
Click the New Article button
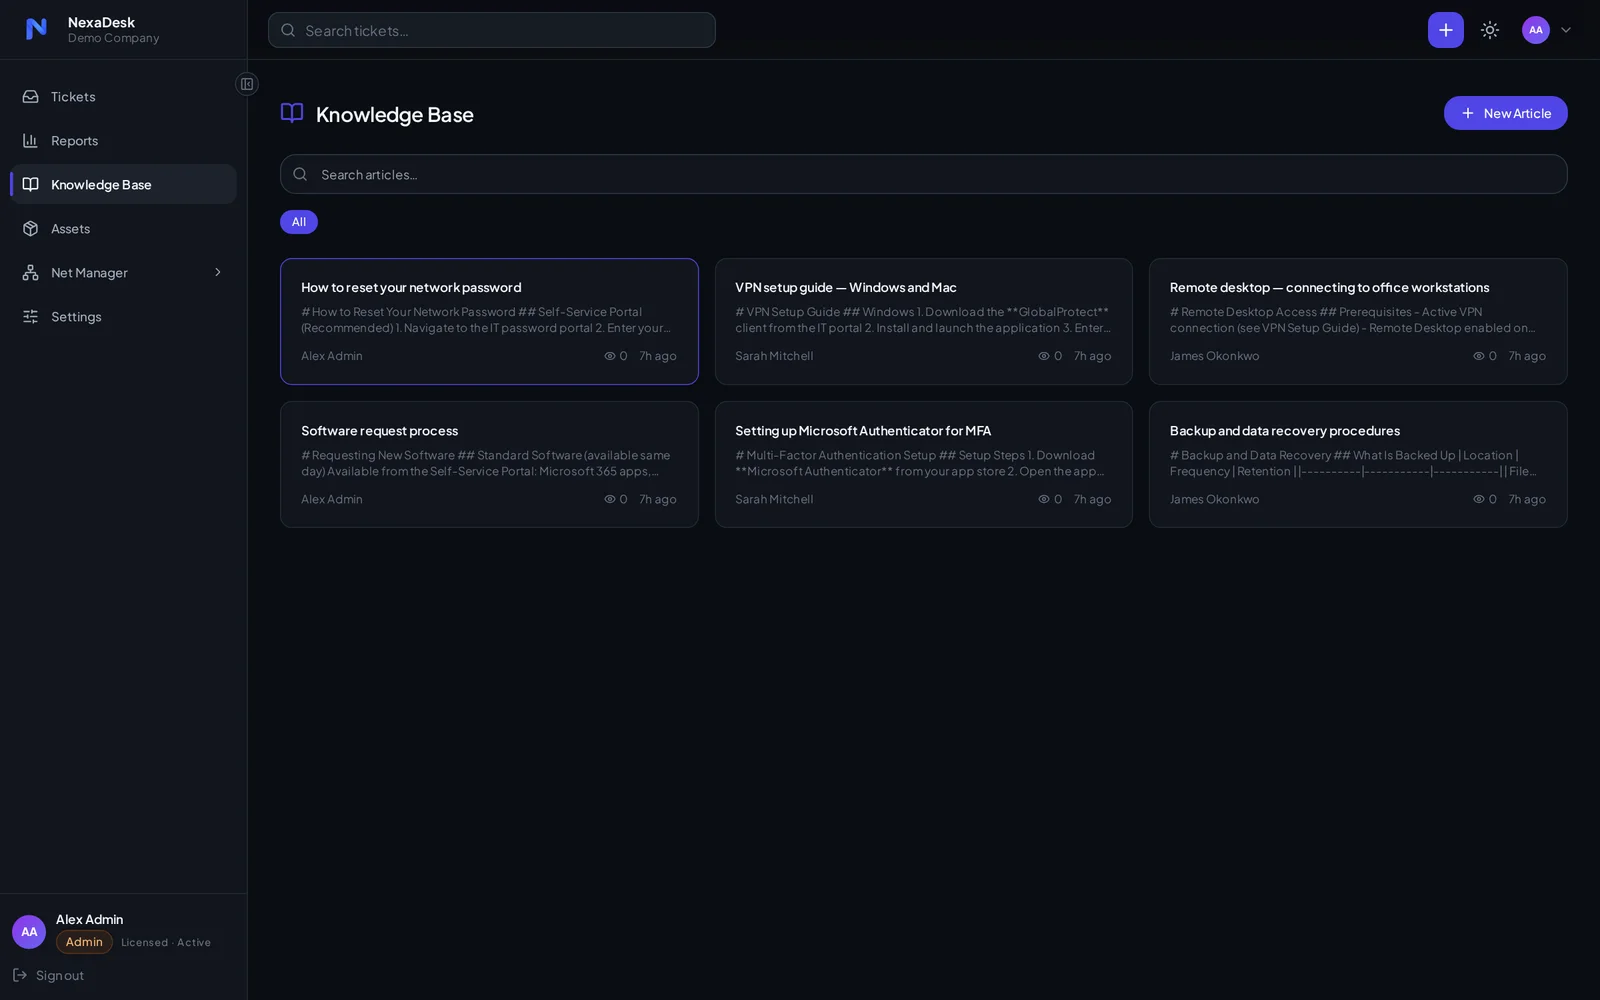pyautogui.click(x=1505, y=113)
